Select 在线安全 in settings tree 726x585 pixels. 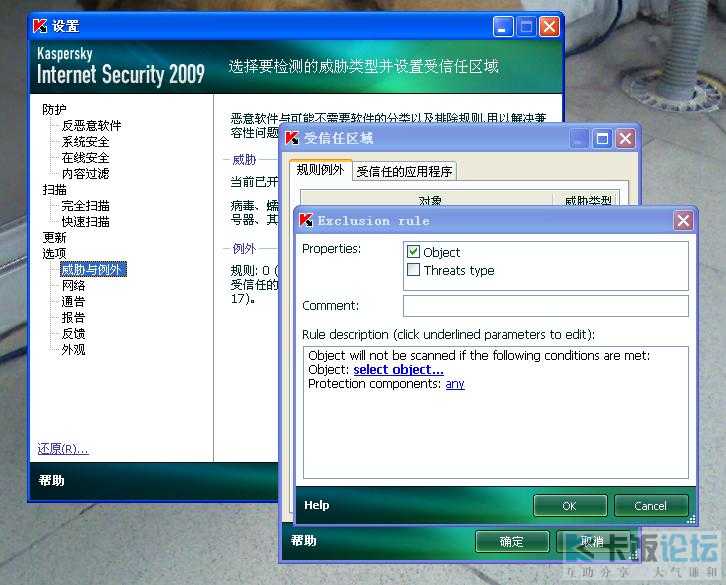click(x=85, y=157)
